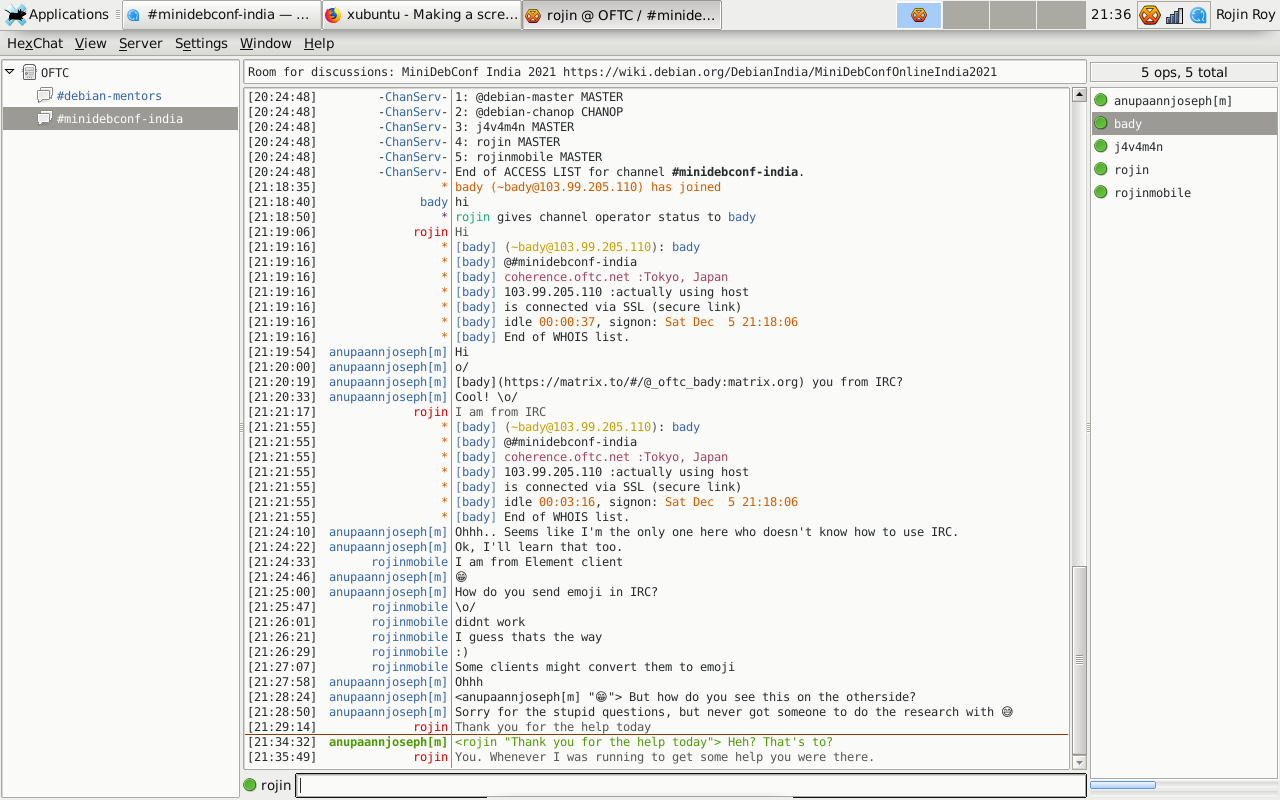Viewport: 1280px width, 800px height.
Task: Click the blue messenger tray icon
Action: click(1198, 15)
